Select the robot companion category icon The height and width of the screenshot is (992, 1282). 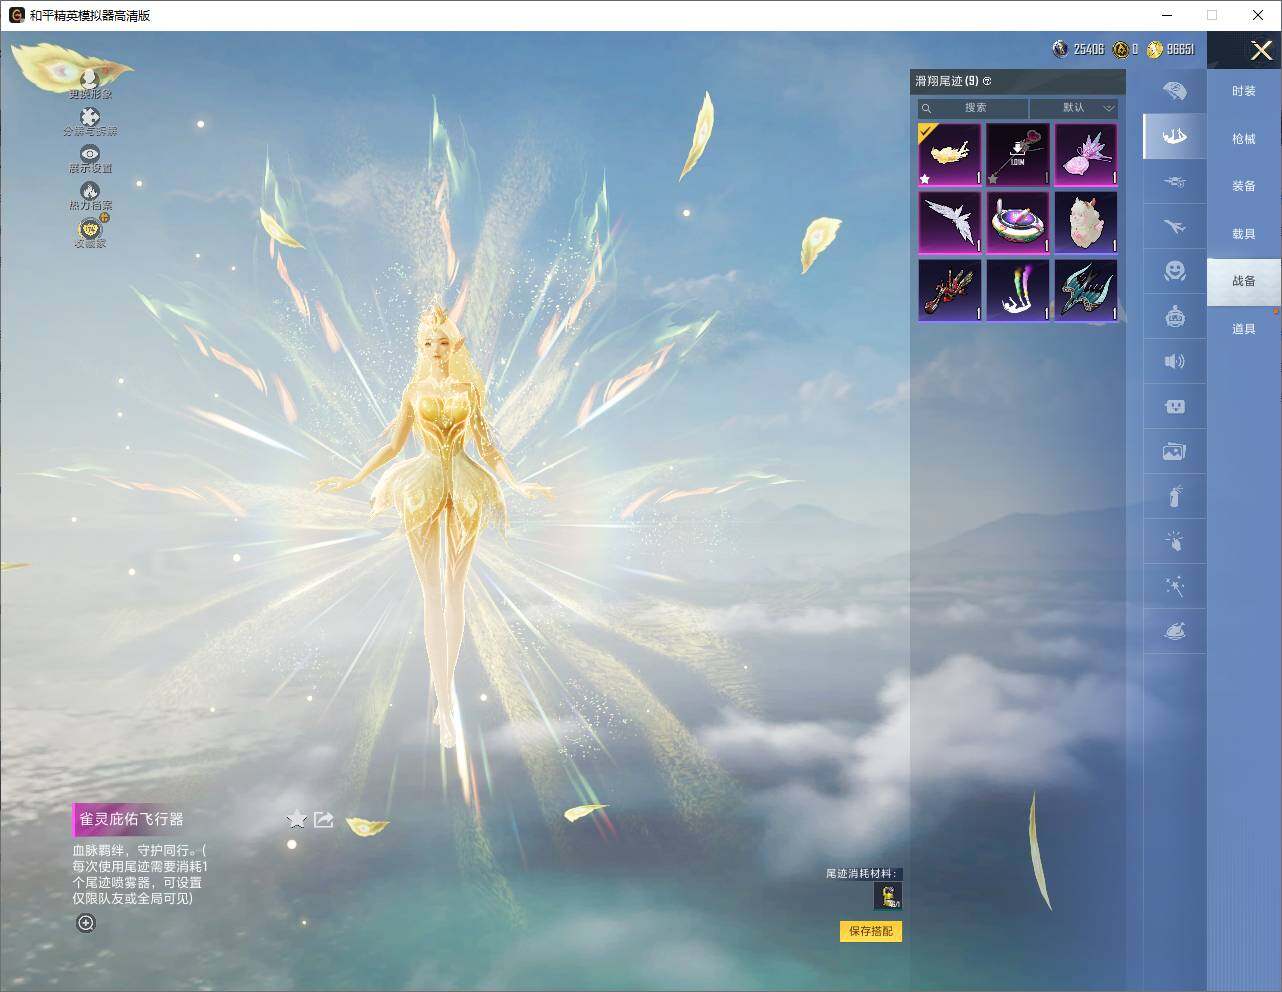pyautogui.click(x=1175, y=316)
